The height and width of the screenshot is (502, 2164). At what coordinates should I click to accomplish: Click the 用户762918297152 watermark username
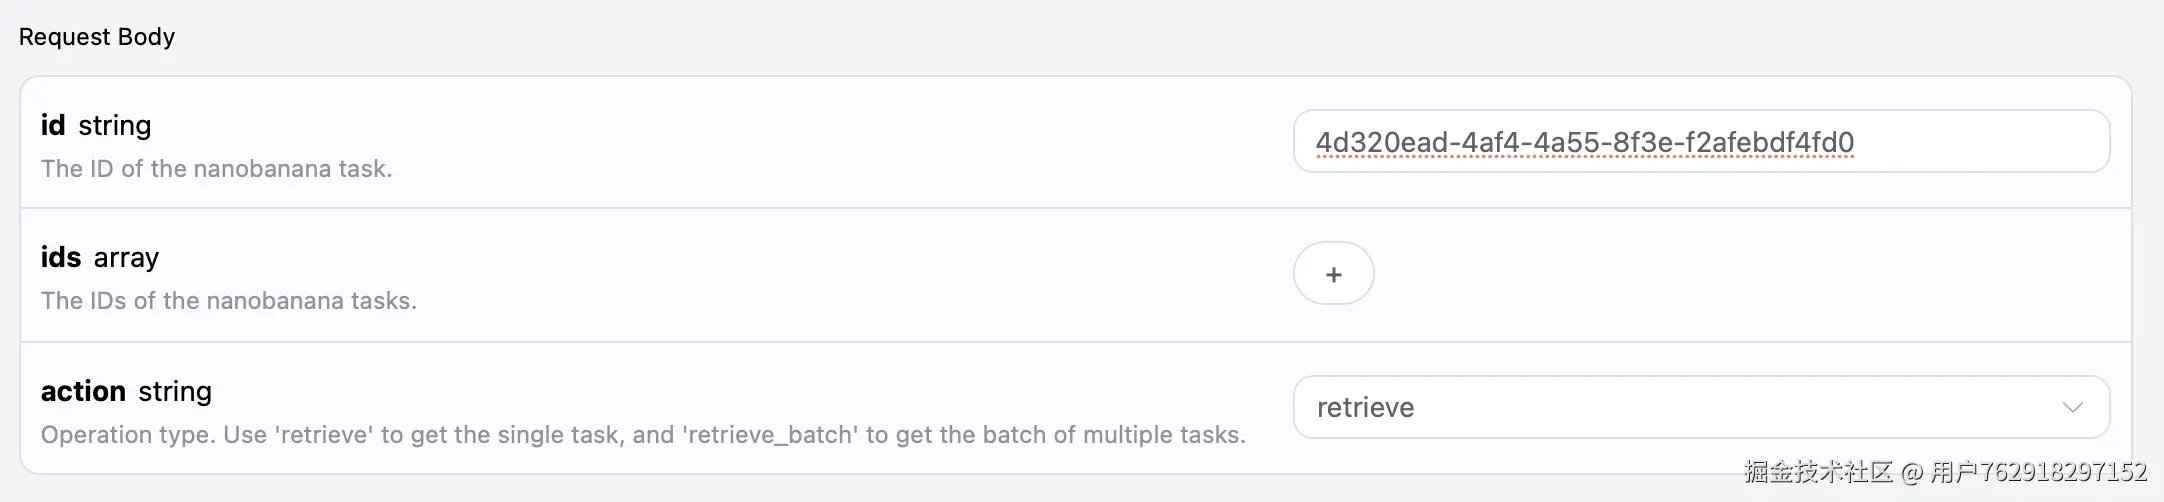point(2038,472)
